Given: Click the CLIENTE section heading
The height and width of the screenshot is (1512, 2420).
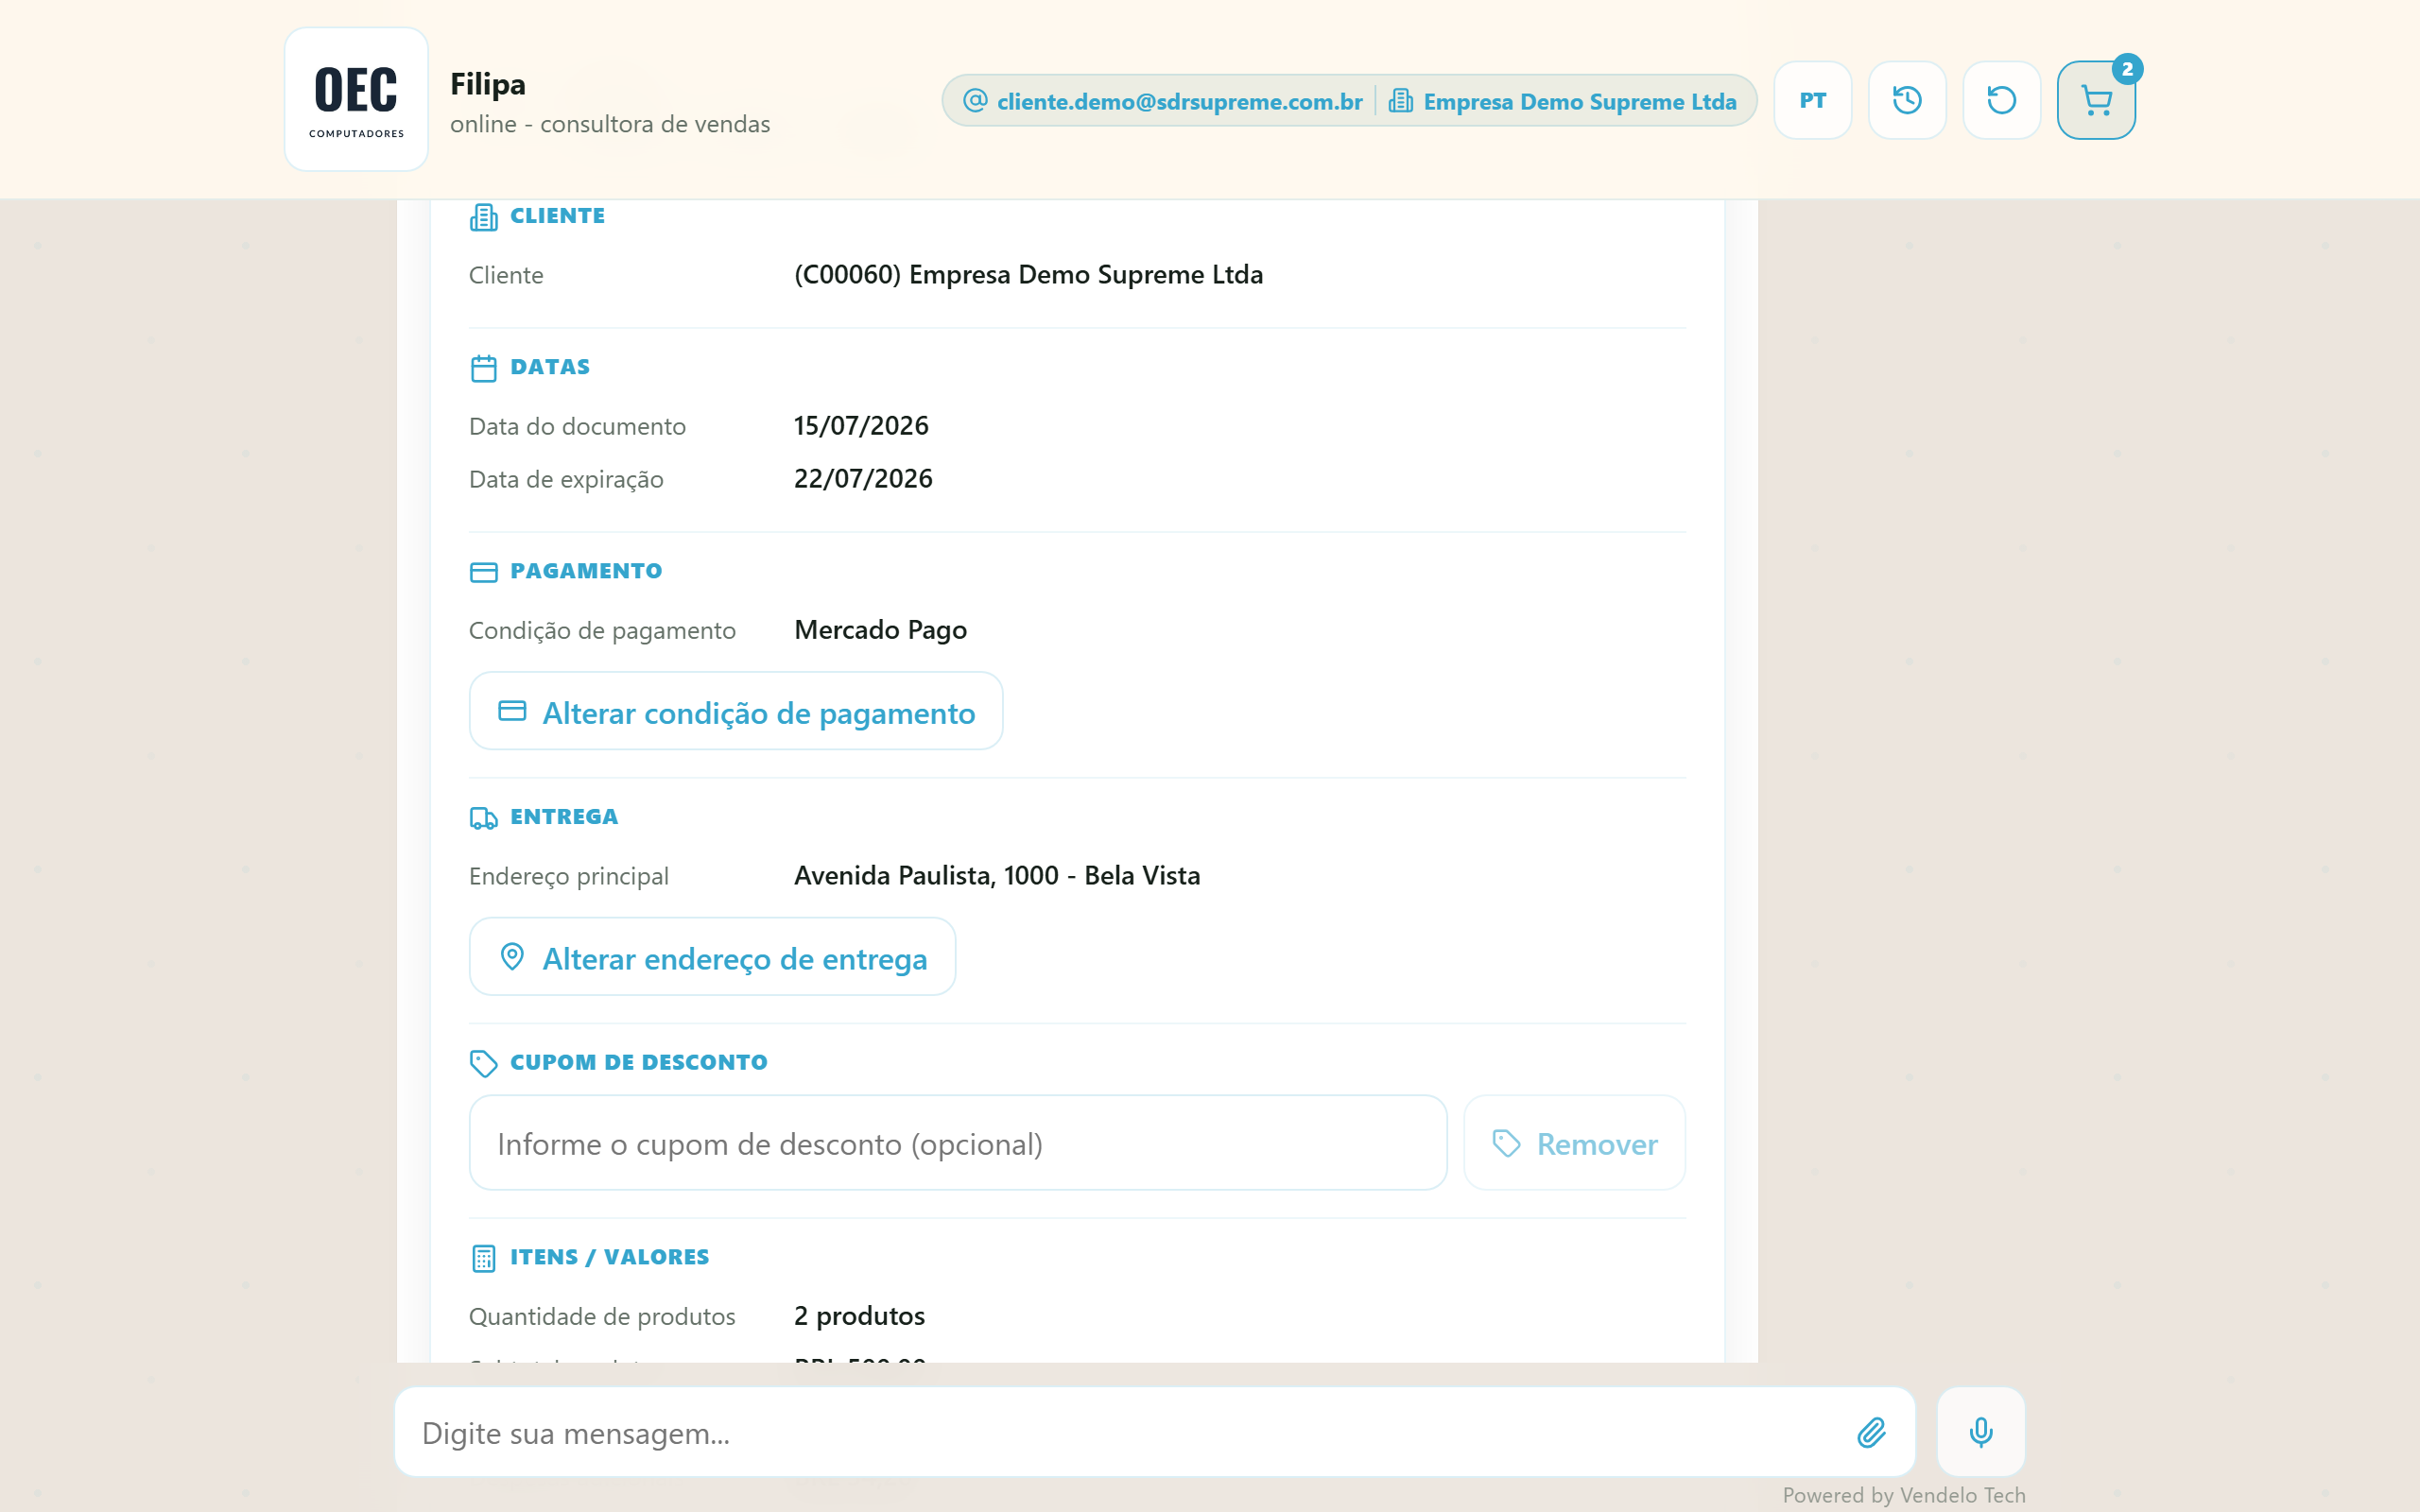Looking at the screenshot, I should click(x=557, y=216).
